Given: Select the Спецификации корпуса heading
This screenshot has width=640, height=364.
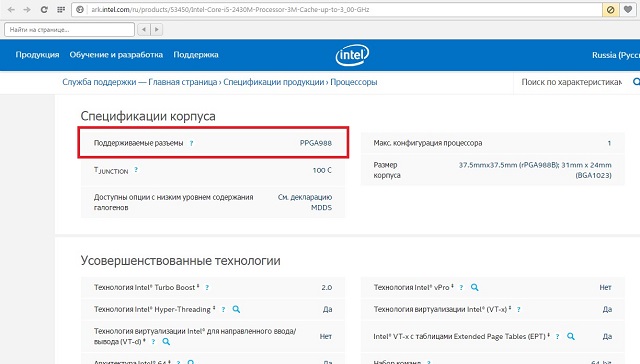Looking at the screenshot, I should click(148, 116).
